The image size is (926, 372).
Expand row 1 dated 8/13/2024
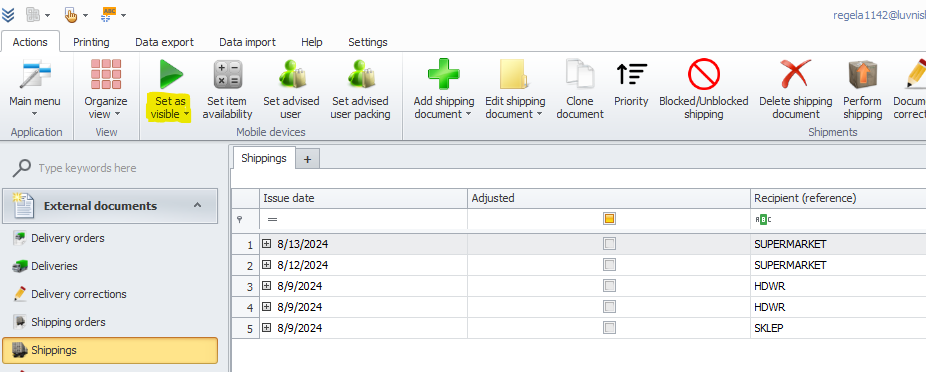[266, 243]
